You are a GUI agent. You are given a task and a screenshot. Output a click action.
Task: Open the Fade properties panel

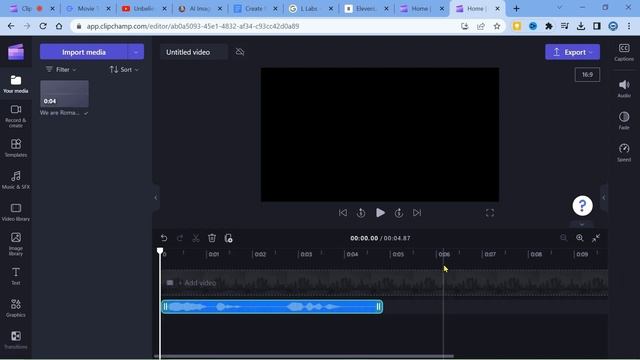[x=624, y=120]
